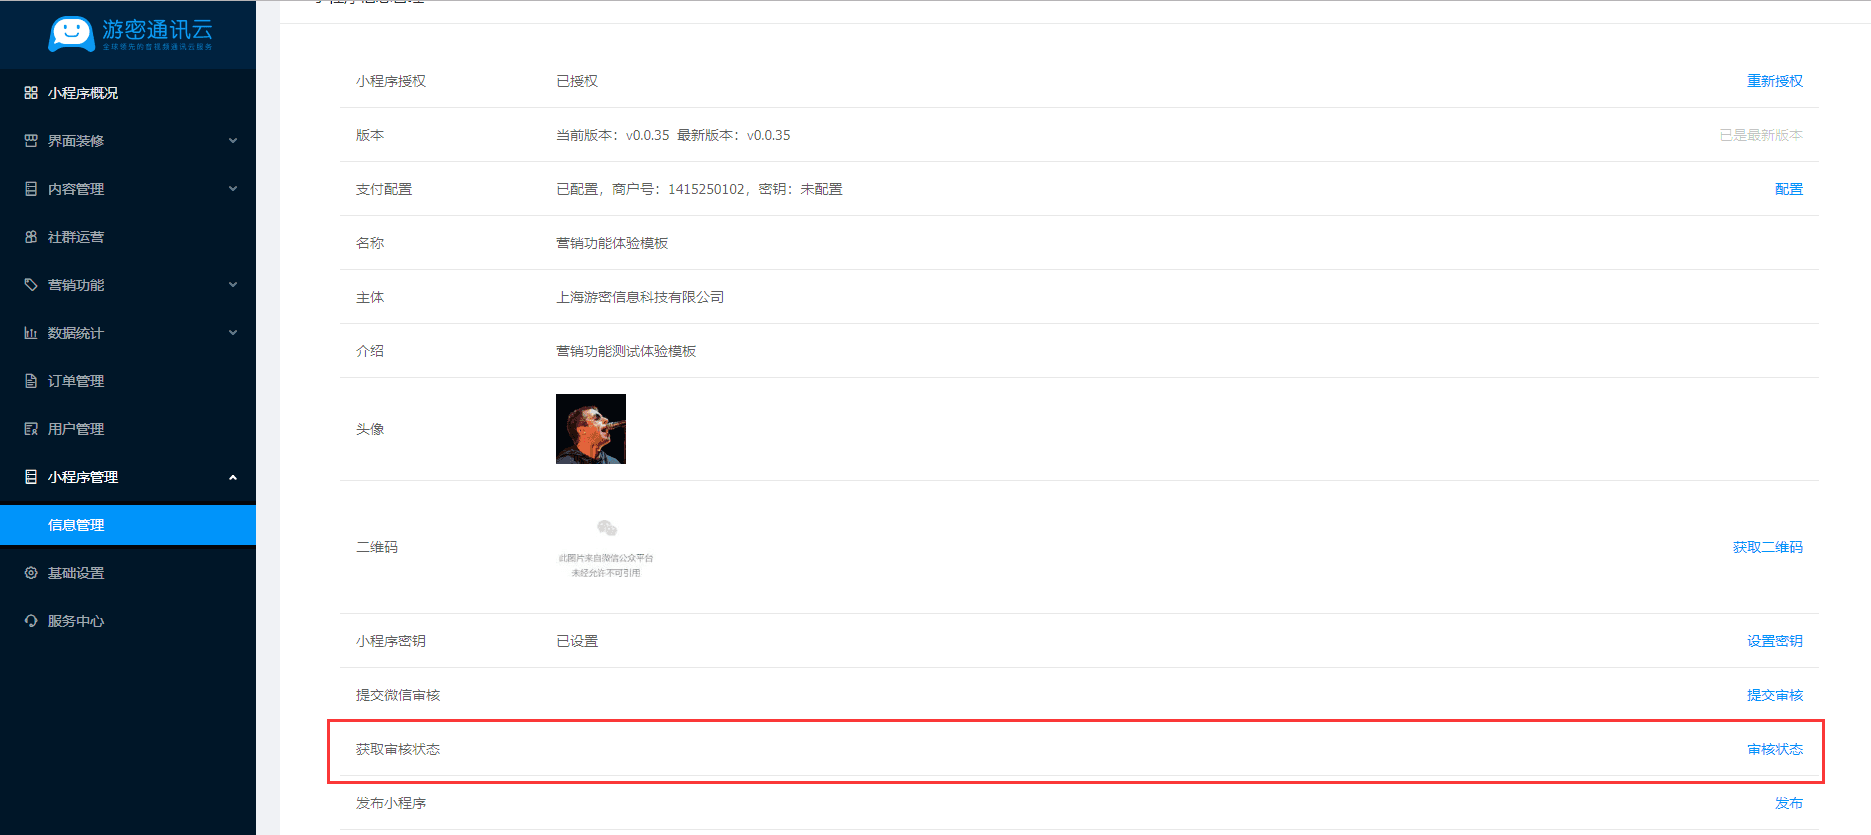Image resolution: width=1871 pixels, height=835 pixels.
Task: Click the 订单管理 document icon
Action: (x=31, y=381)
